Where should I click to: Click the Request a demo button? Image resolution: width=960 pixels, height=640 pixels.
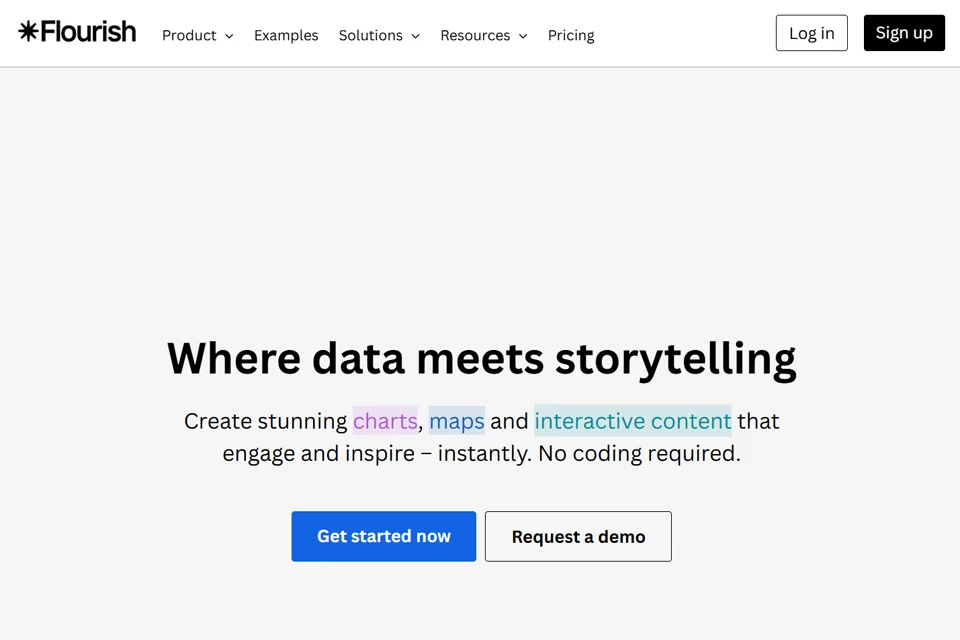coord(578,536)
